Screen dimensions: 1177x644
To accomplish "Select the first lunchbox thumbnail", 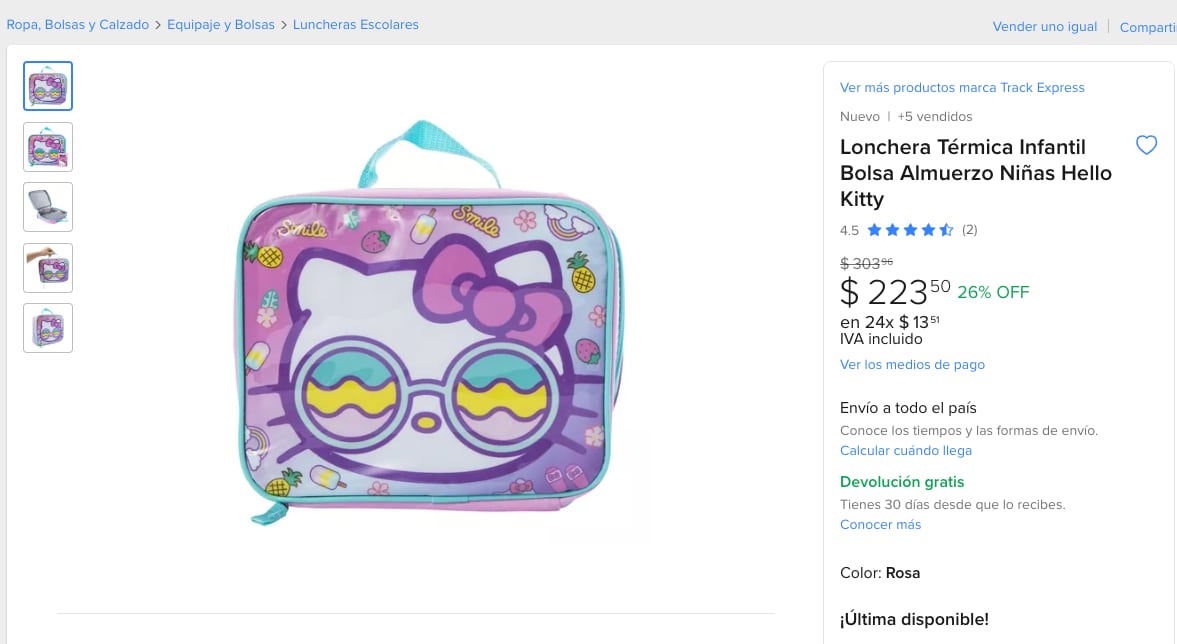I will [48, 86].
